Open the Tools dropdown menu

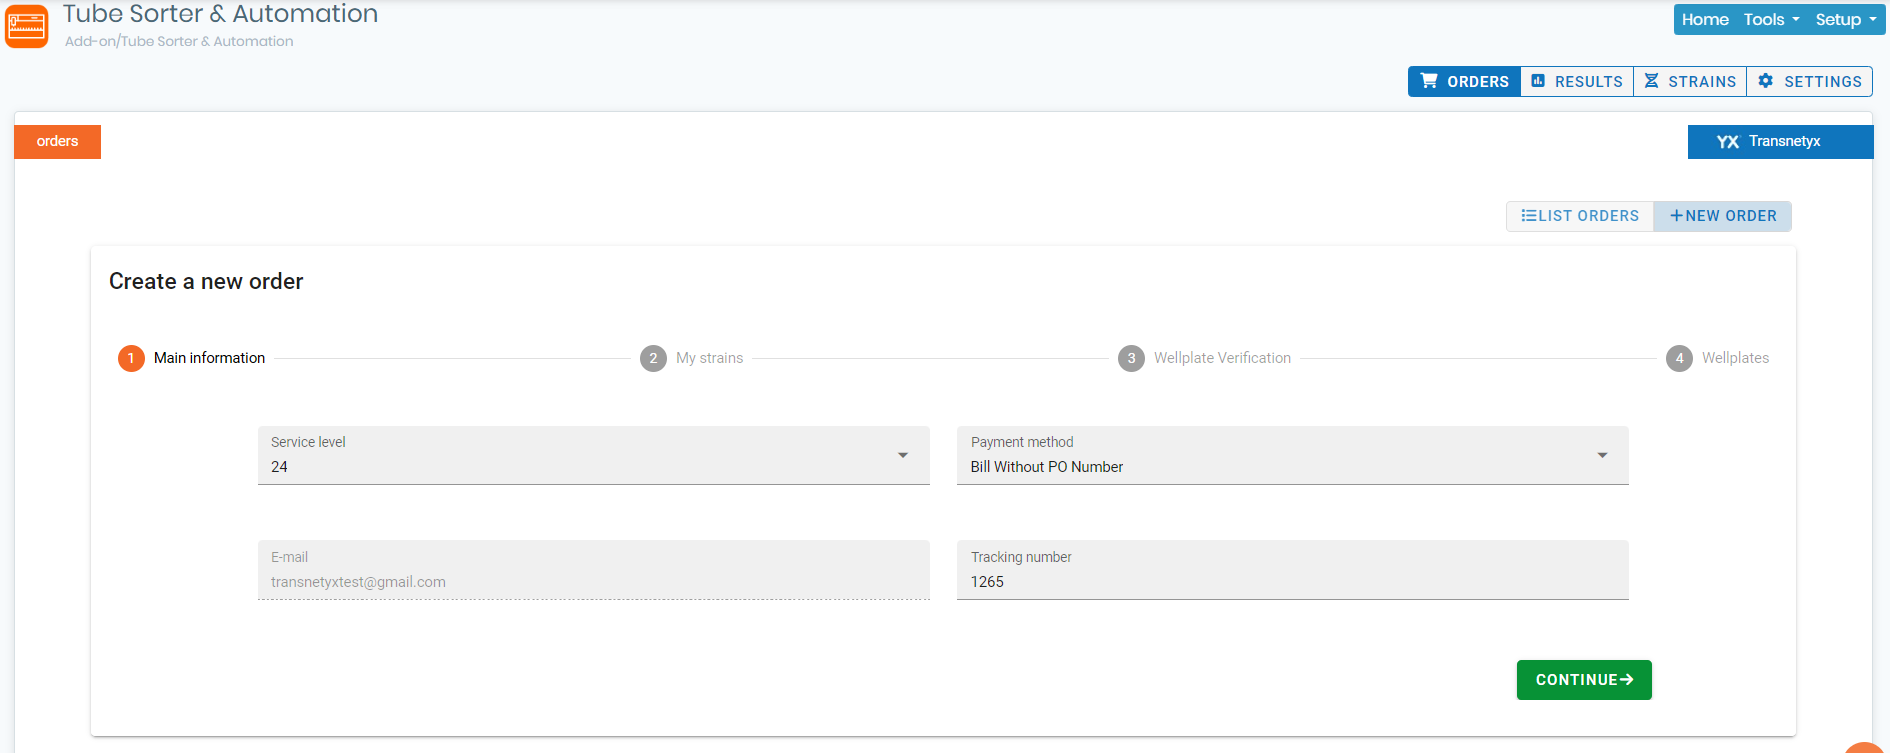(x=1771, y=20)
